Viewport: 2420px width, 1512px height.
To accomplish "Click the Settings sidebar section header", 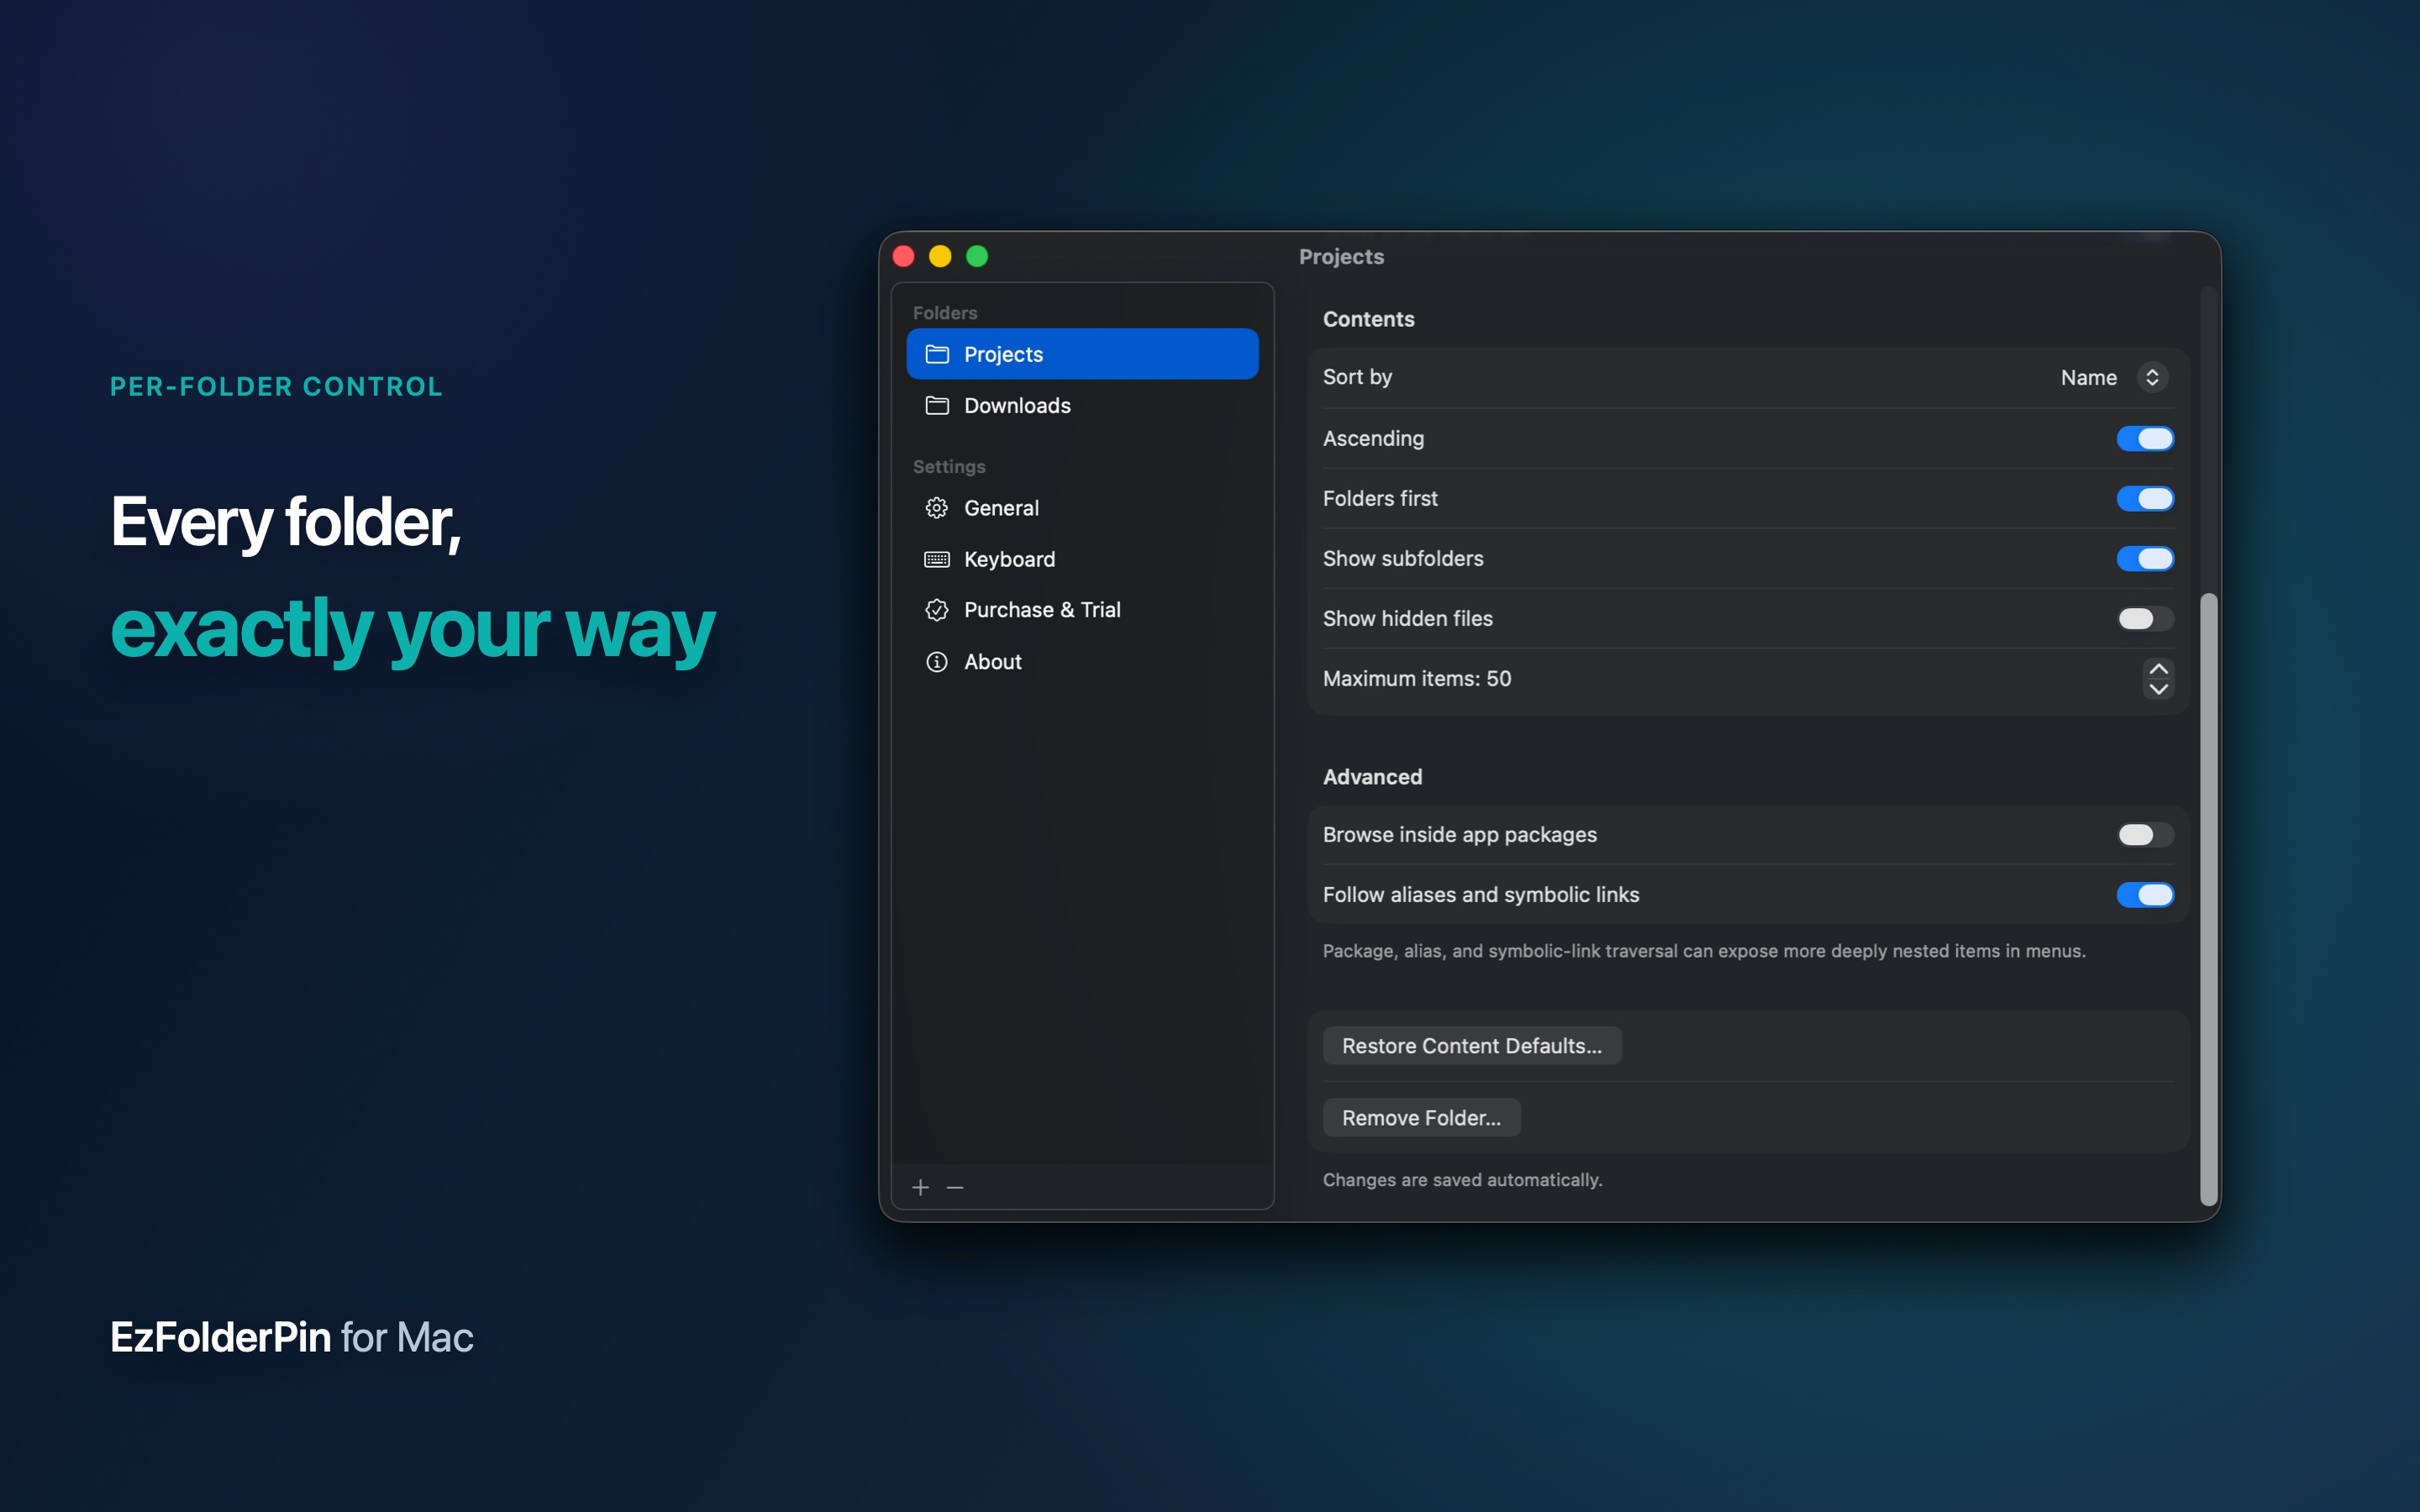I will coord(949,467).
